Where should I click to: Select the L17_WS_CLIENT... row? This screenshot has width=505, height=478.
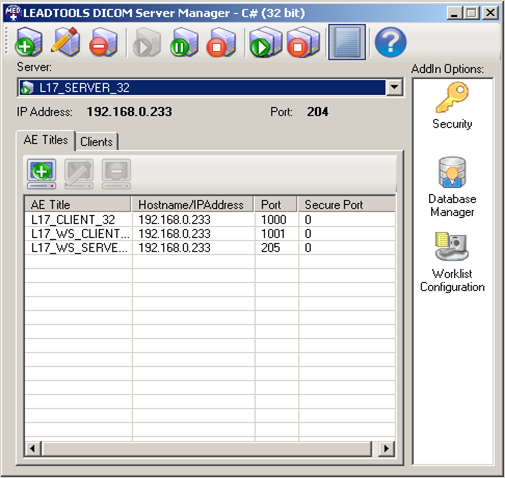pyautogui.click(x=210, y=234)
